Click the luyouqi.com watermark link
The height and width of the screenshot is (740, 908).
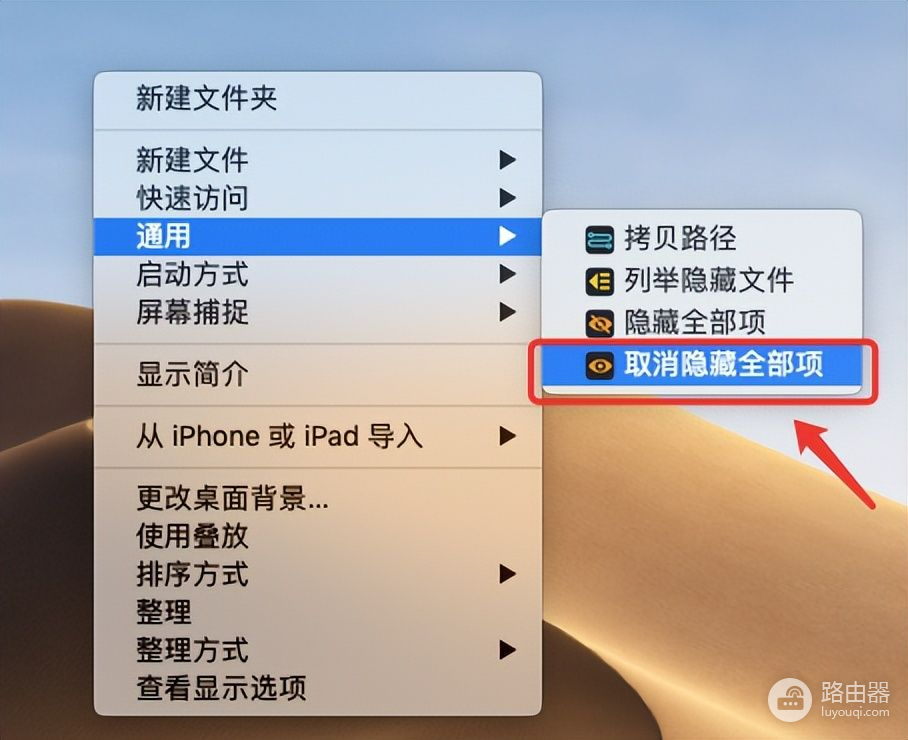pos(855,712)
